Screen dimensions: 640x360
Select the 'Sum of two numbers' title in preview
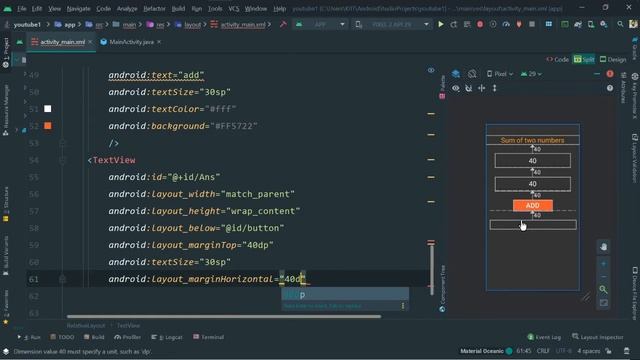coord(533,140)
